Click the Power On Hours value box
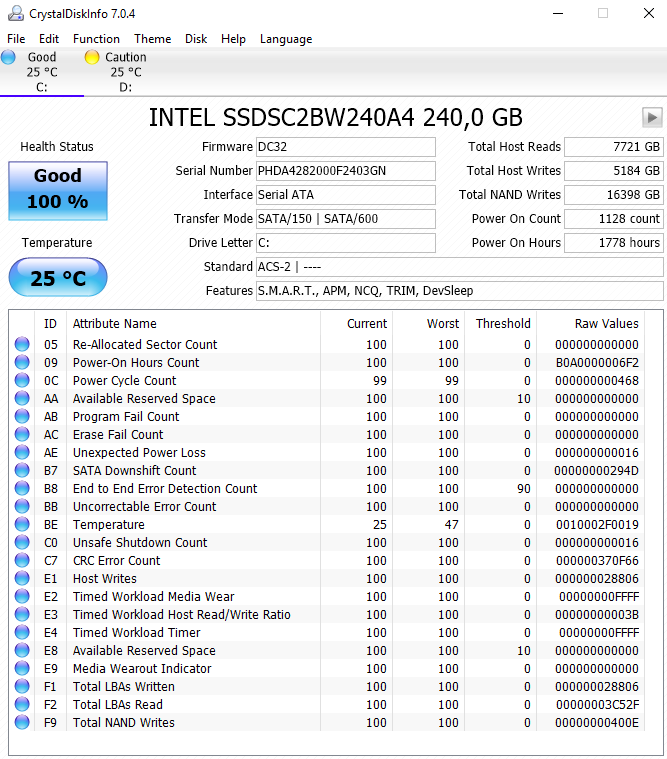This screenshot has width=667, height=759. [x=614, y=243]
